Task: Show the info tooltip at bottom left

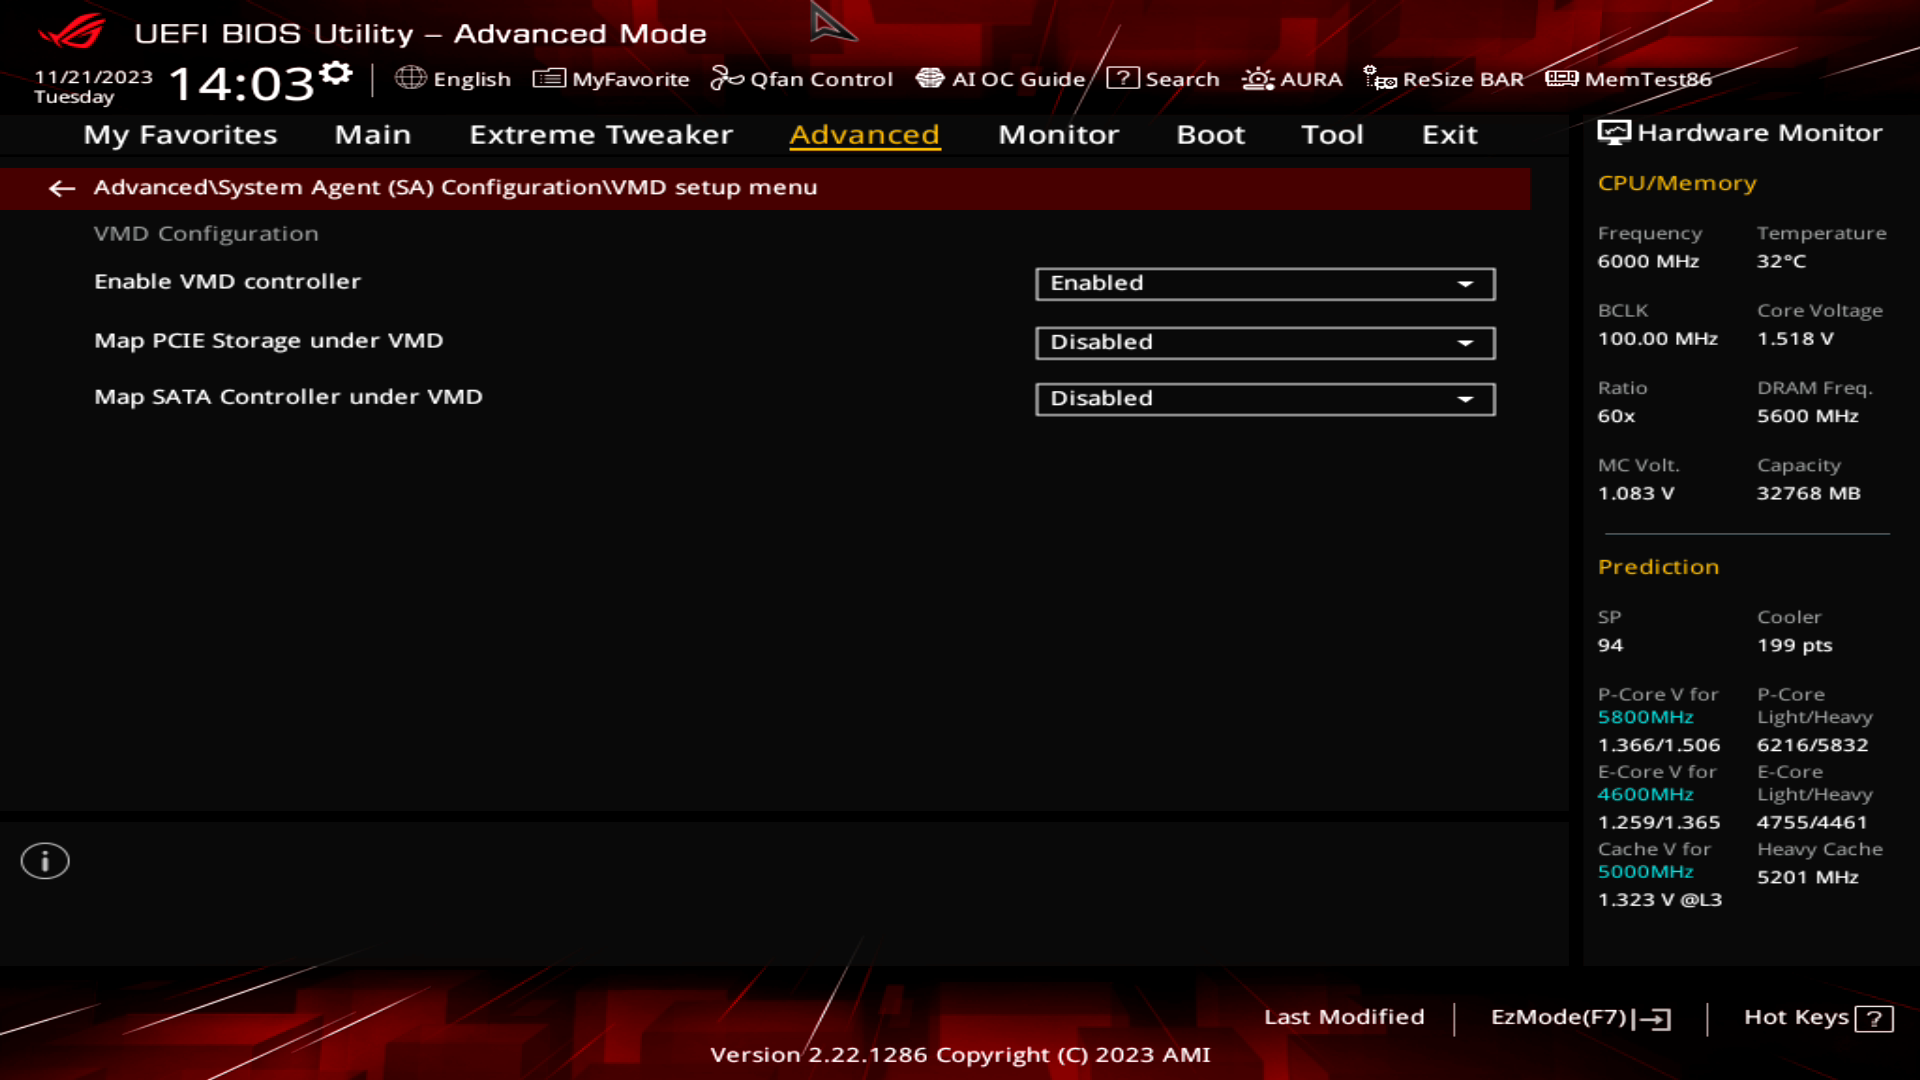Action: coord(45,860)
